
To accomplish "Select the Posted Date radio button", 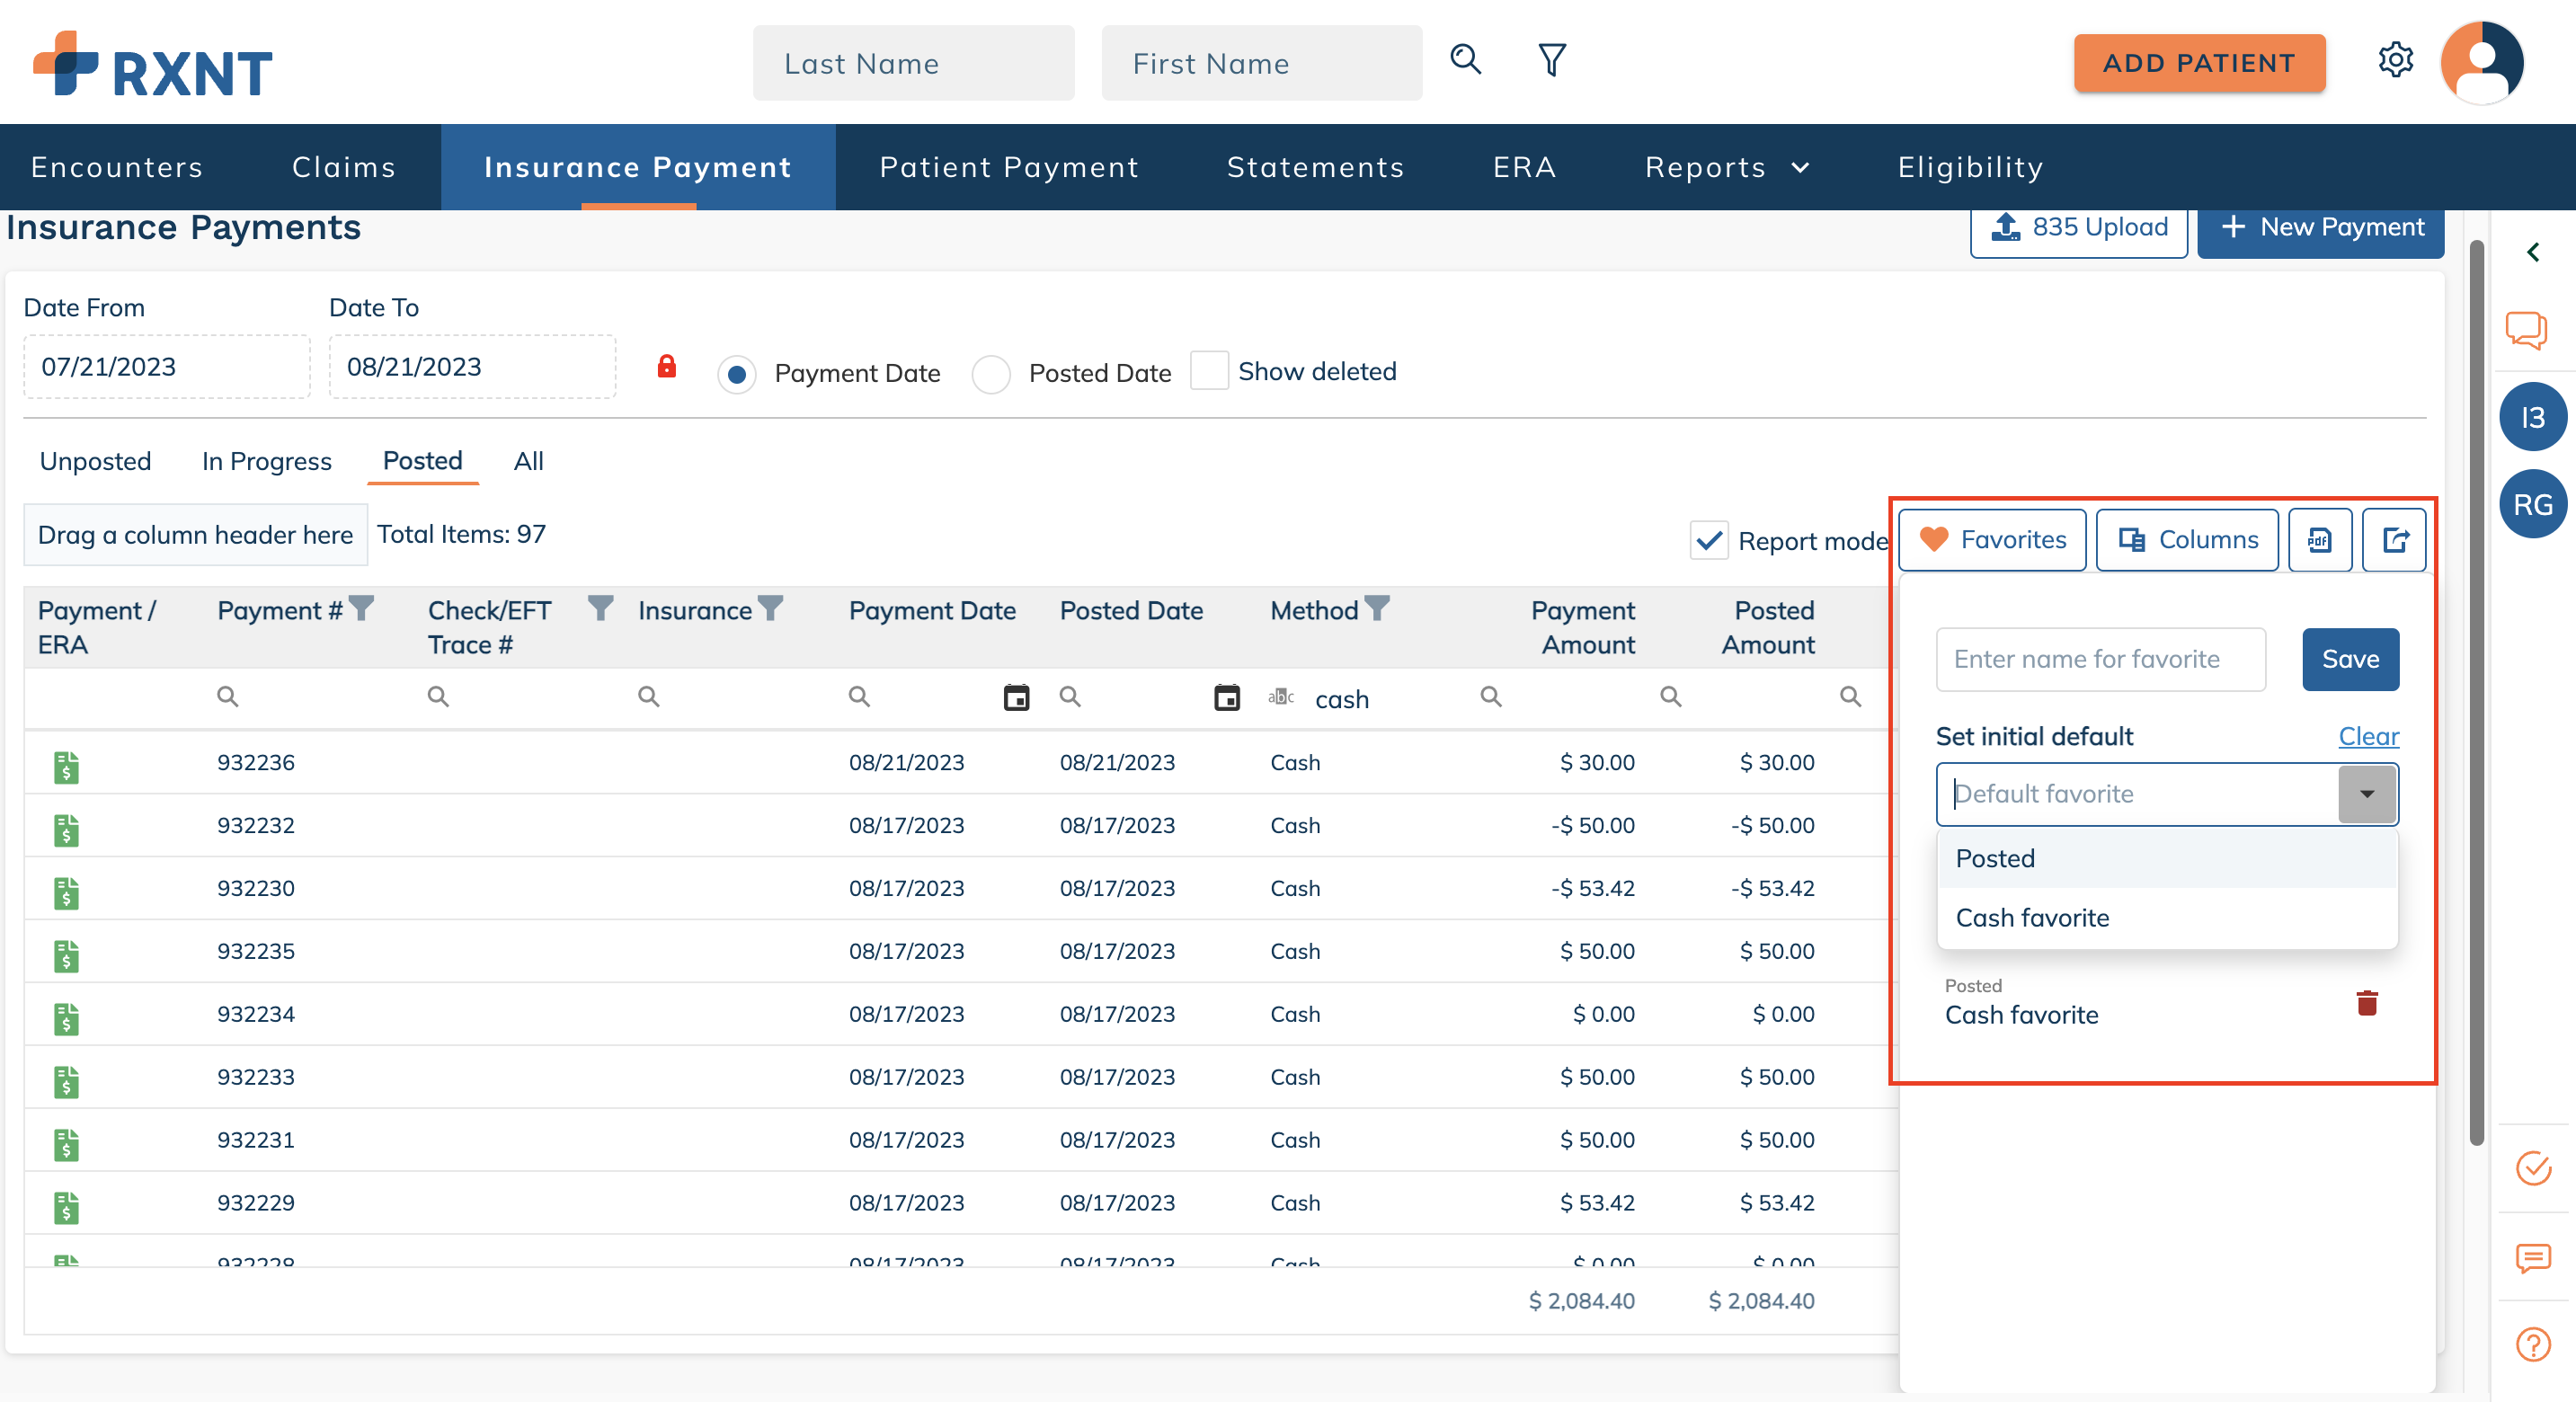I will pyautogui.click(x=990, y=374).
